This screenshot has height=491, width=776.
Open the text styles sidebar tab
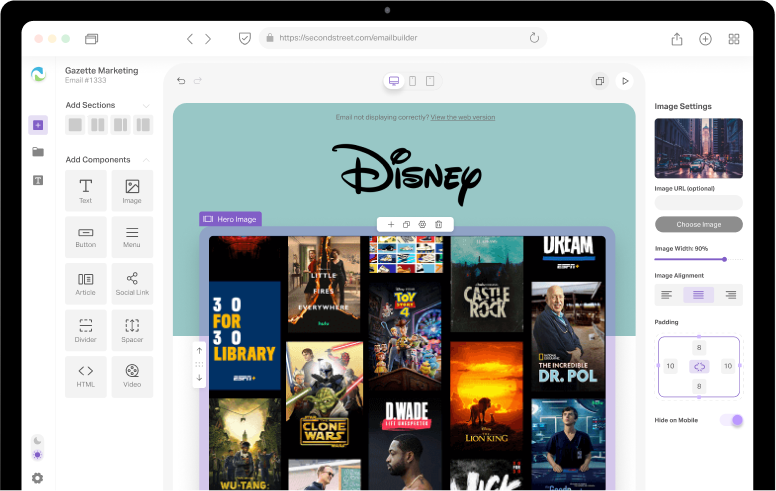pos(38,180)
